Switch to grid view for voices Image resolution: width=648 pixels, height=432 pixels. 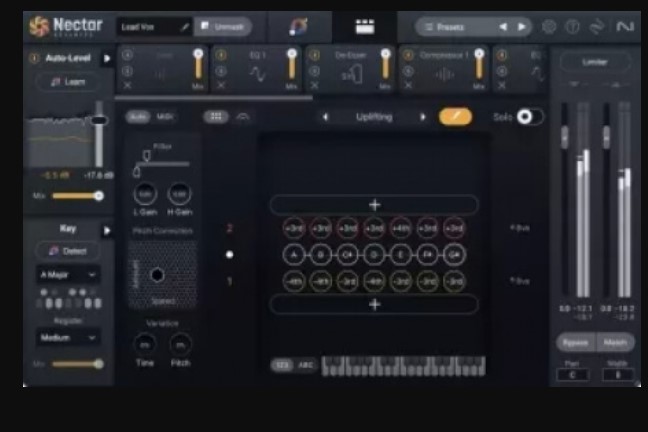(x=216, y=117)
